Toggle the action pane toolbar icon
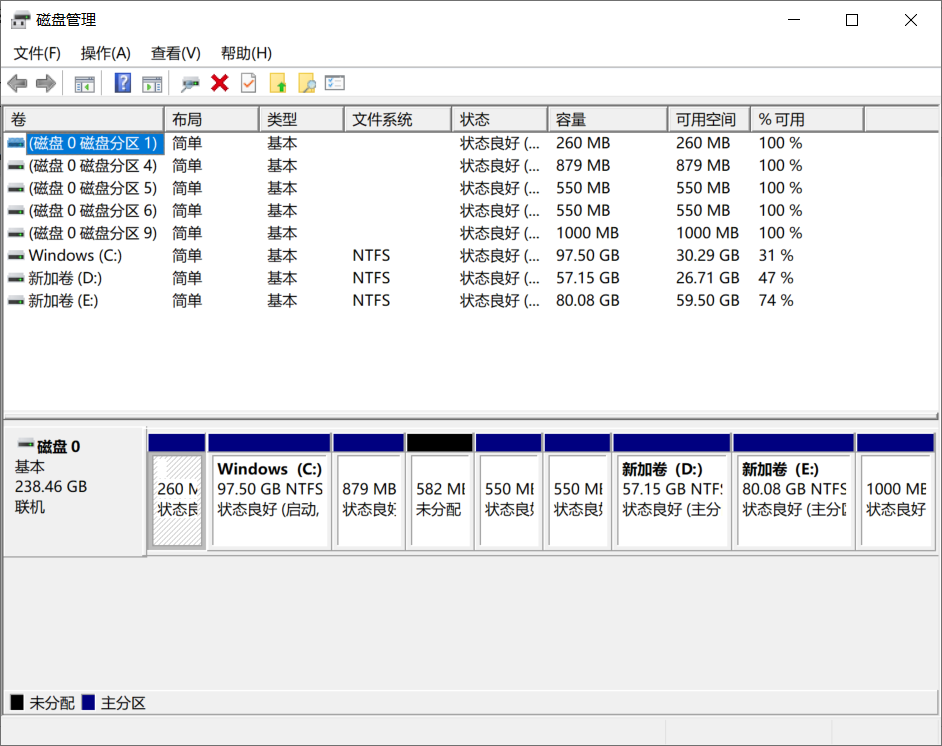 click(152, 84)
